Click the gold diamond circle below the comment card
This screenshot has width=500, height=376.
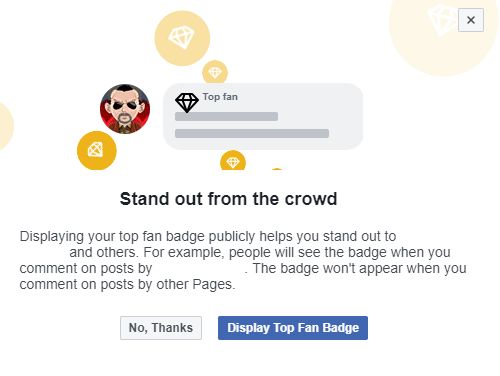233,160
